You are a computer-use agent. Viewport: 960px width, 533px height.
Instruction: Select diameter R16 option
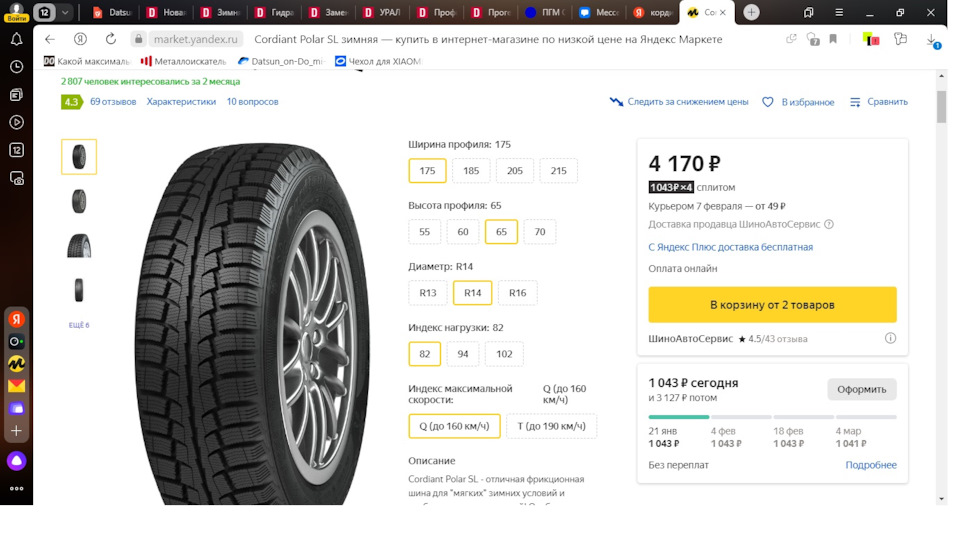pyautogui.click(x=517, y=293)
